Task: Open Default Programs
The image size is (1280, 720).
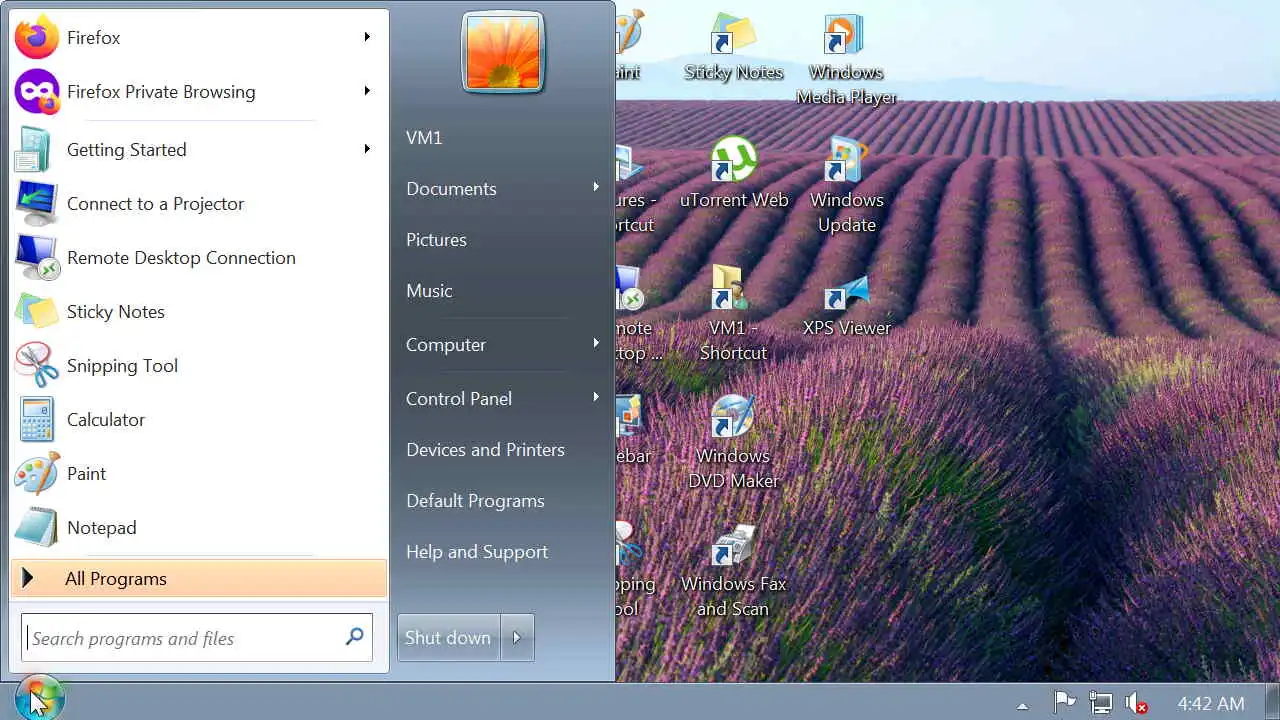Action: click(475, 501)
